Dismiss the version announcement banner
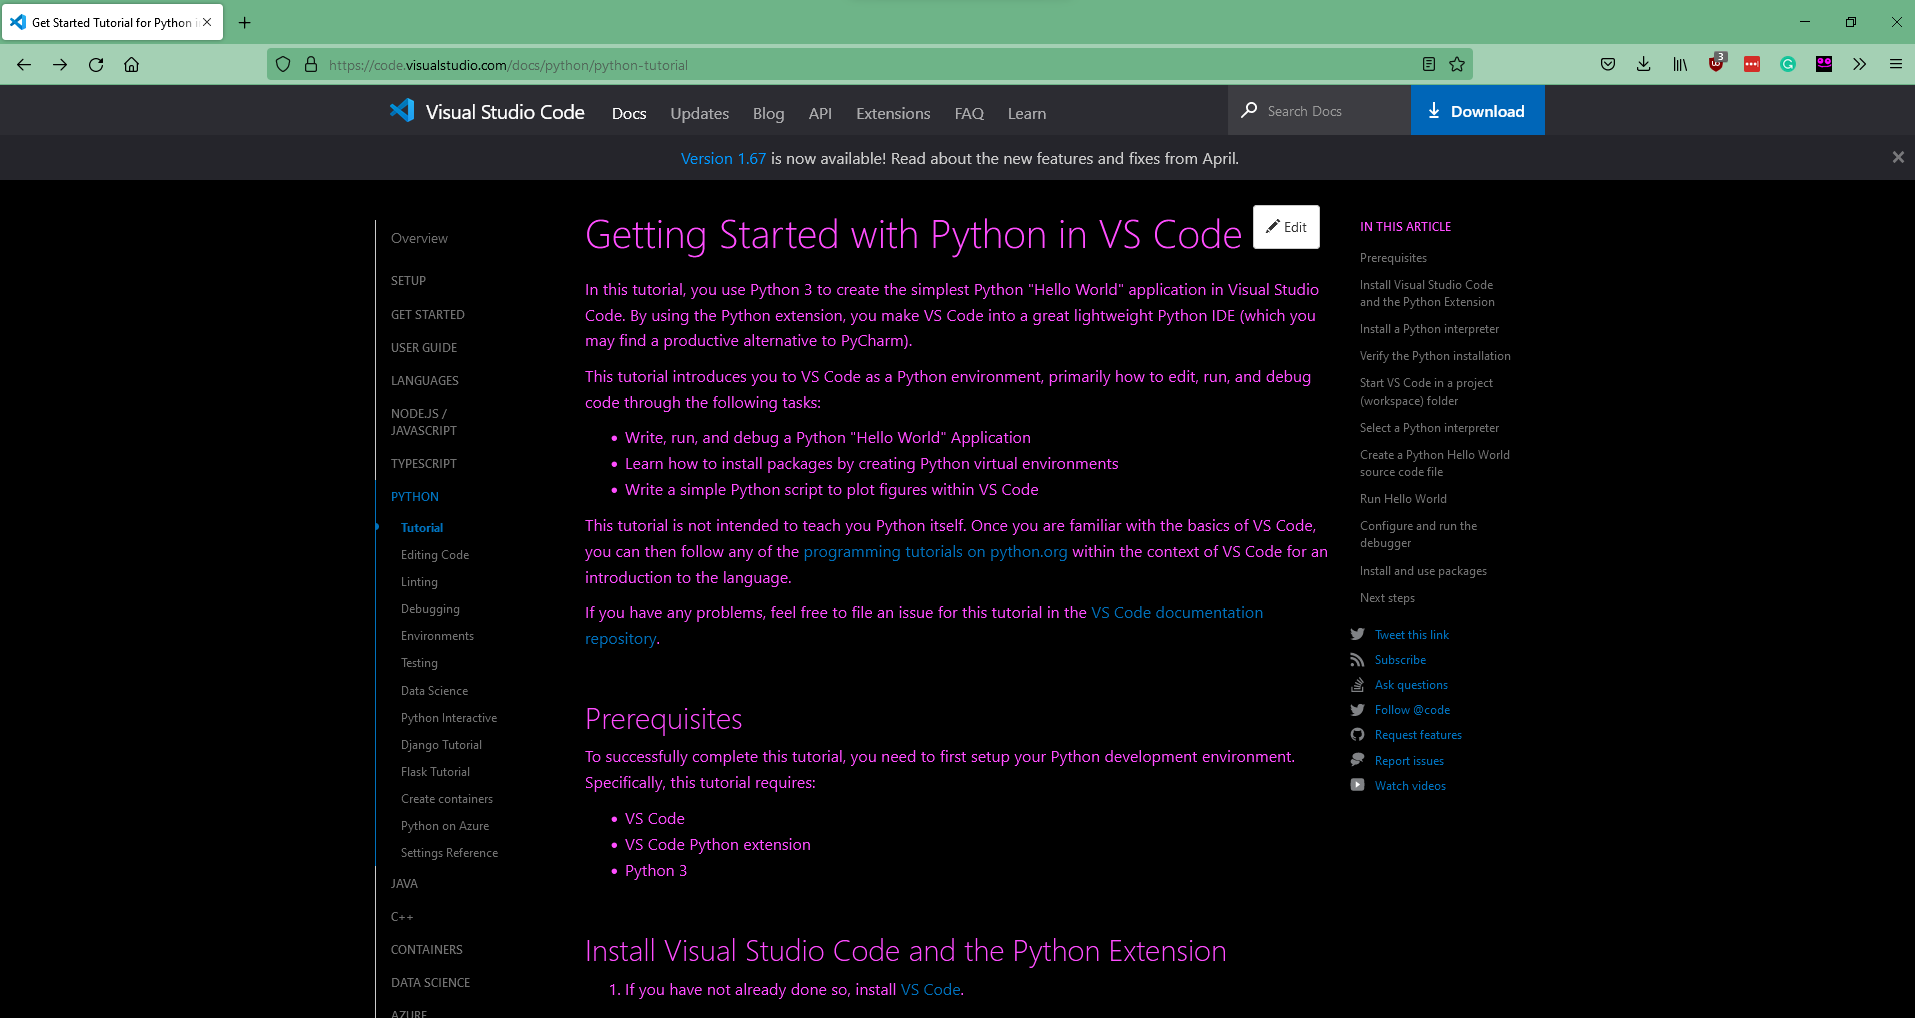The image size is (1915, 1018). point(1898,157)
